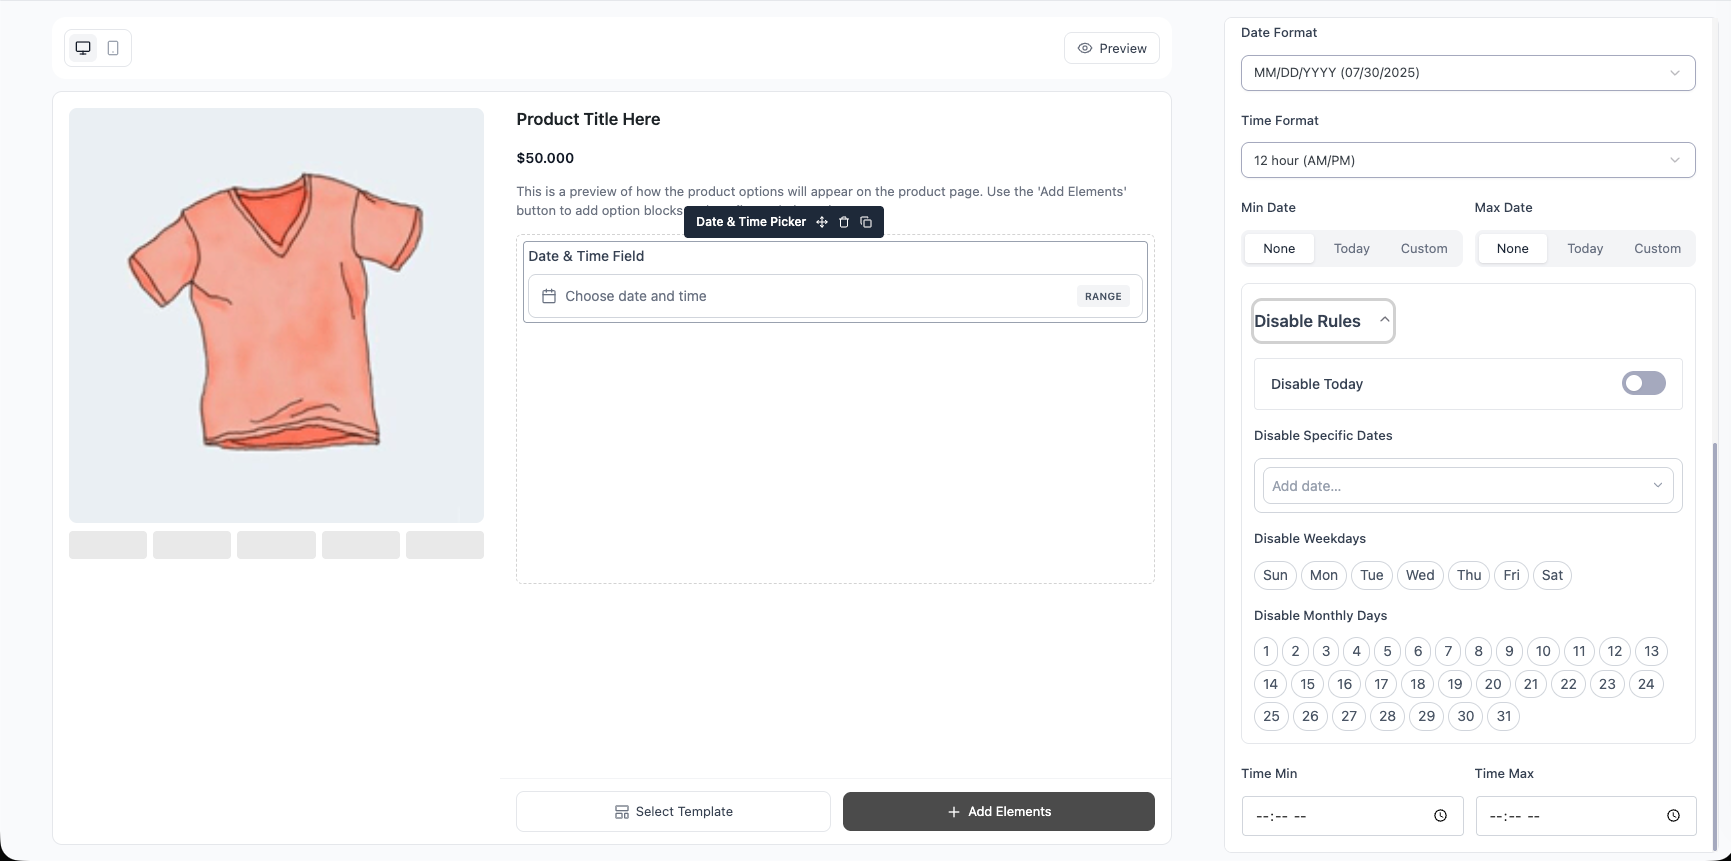1731x861 pixels.
Task: Select Custom for Max Date
Action: 1657,248
